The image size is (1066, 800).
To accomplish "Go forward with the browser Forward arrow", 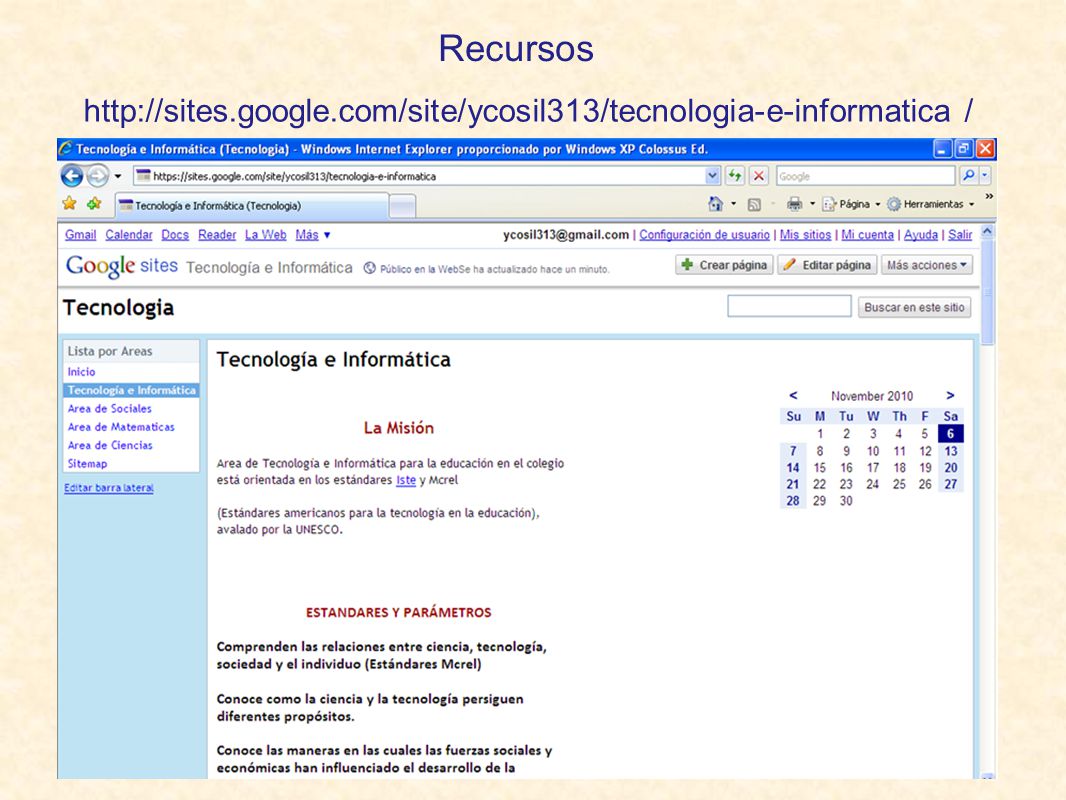I will [x=98, y=176].
